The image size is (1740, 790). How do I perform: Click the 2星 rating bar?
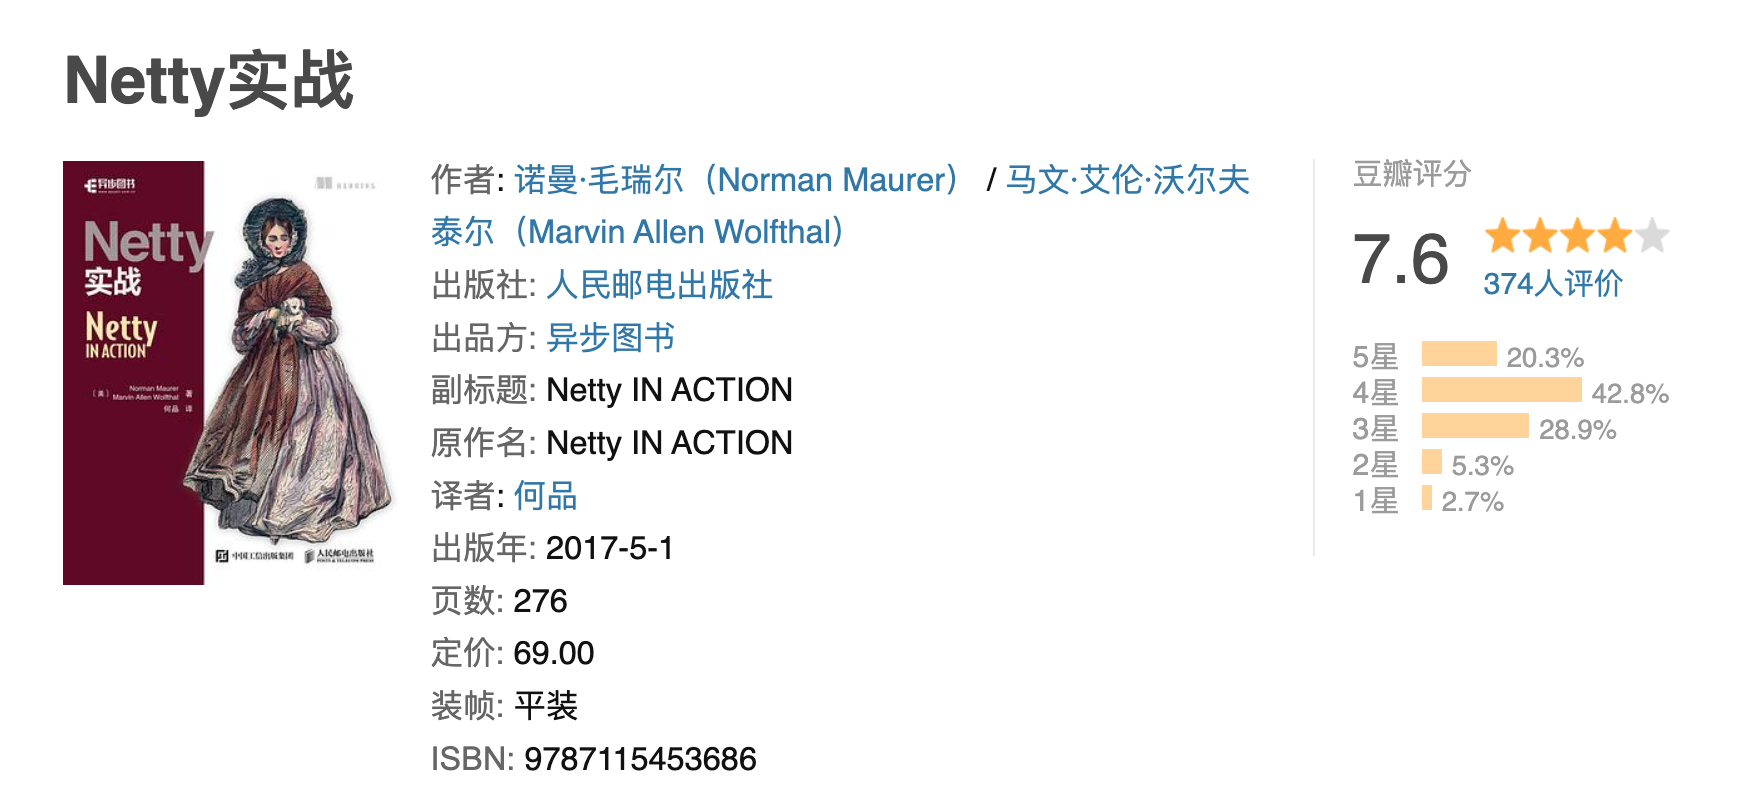(1432, 462)
